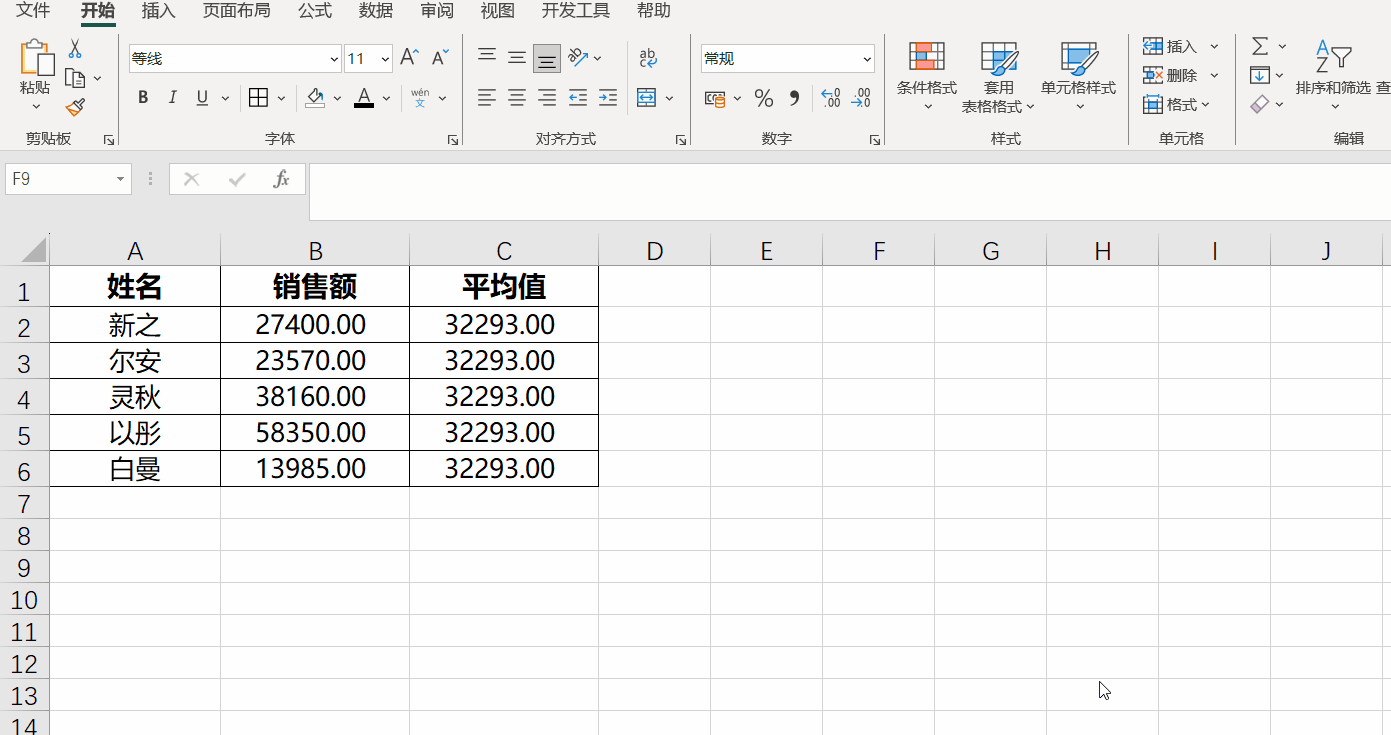
Task: Expand the 常规 number format dropdown
Action: click(x=866, y=58)
